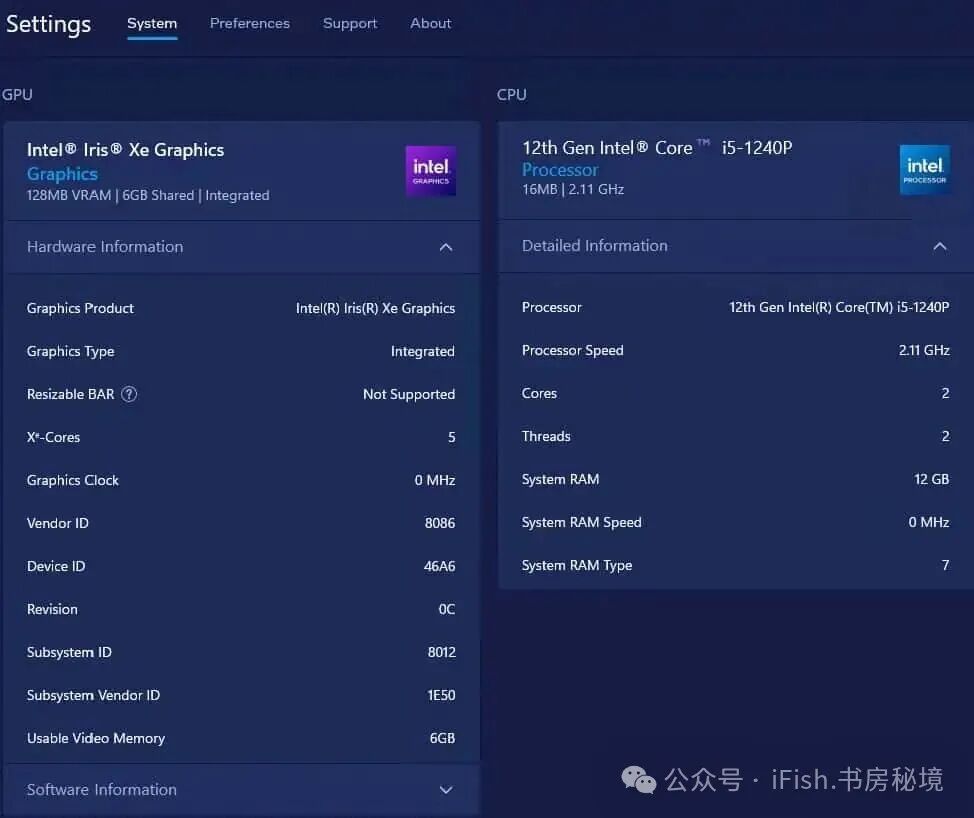Click the WeChat logo in the watermark

click(639, 779)
